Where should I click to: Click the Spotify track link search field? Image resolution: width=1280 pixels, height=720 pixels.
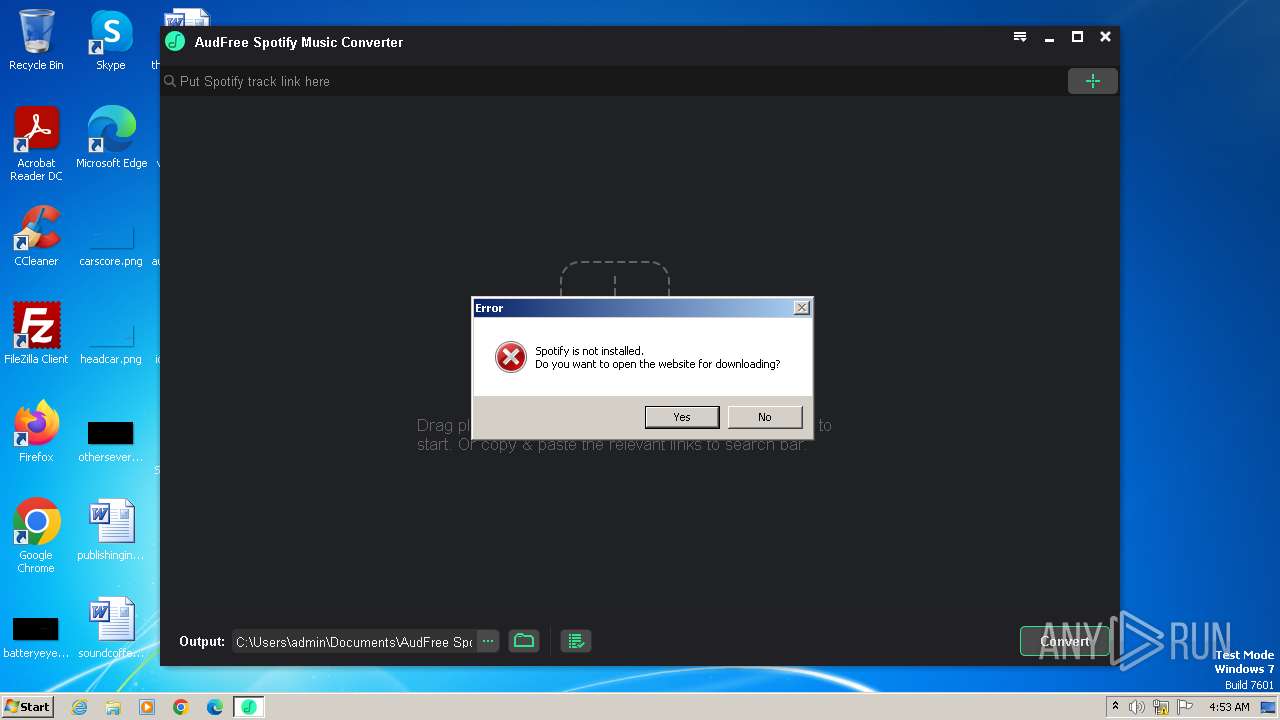coord(614,81)
